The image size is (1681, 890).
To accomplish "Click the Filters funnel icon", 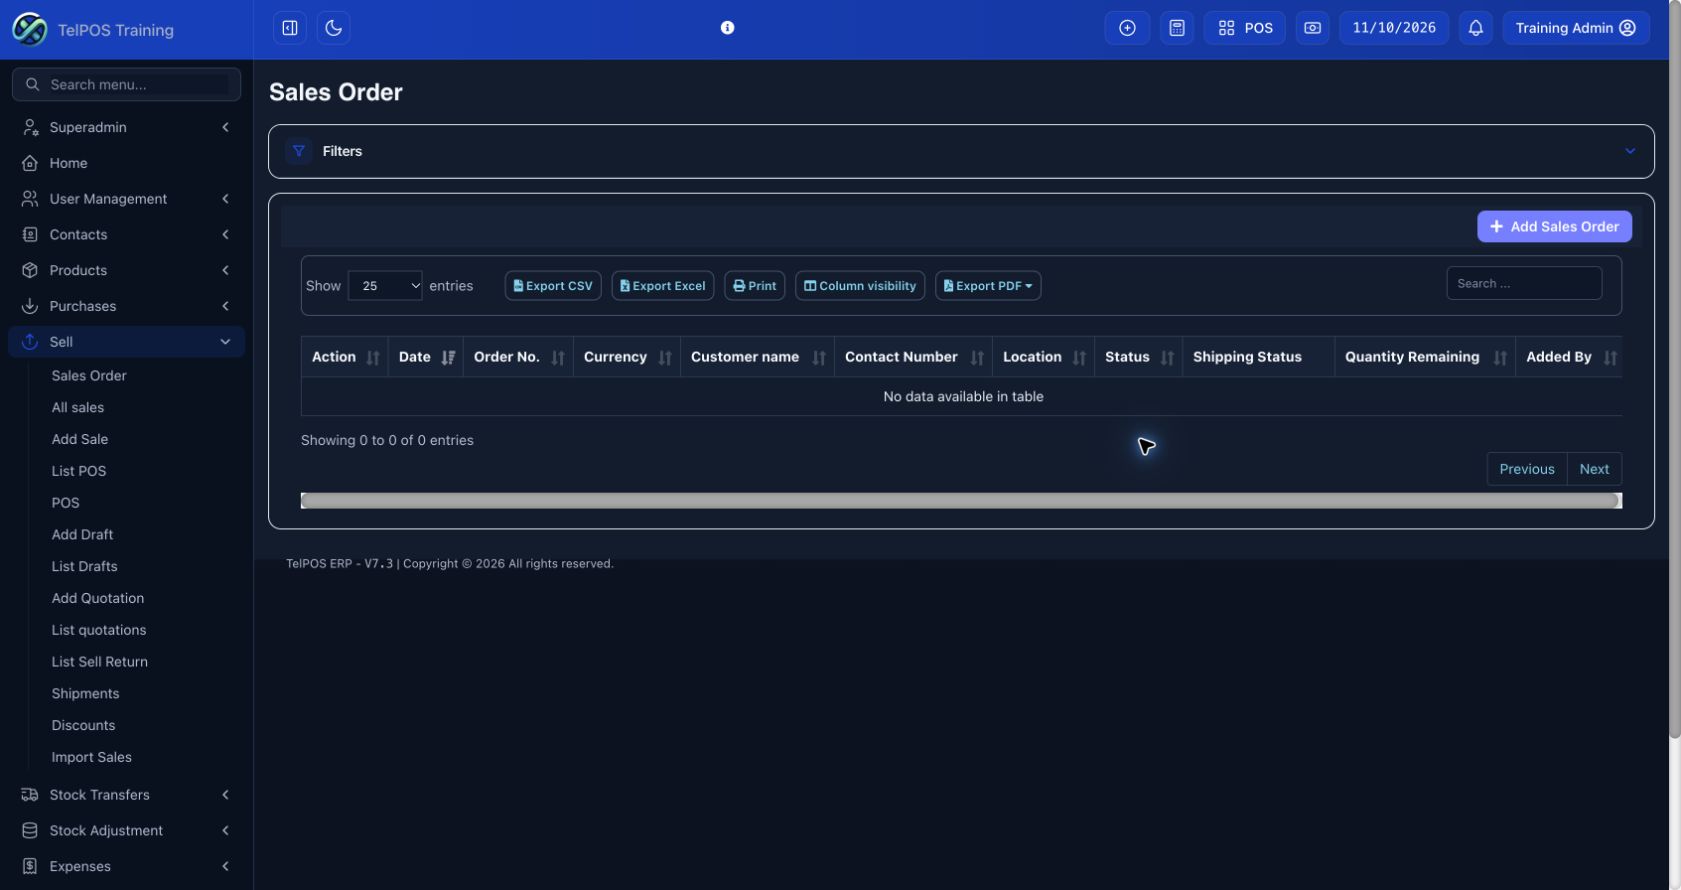I will 298,151.
